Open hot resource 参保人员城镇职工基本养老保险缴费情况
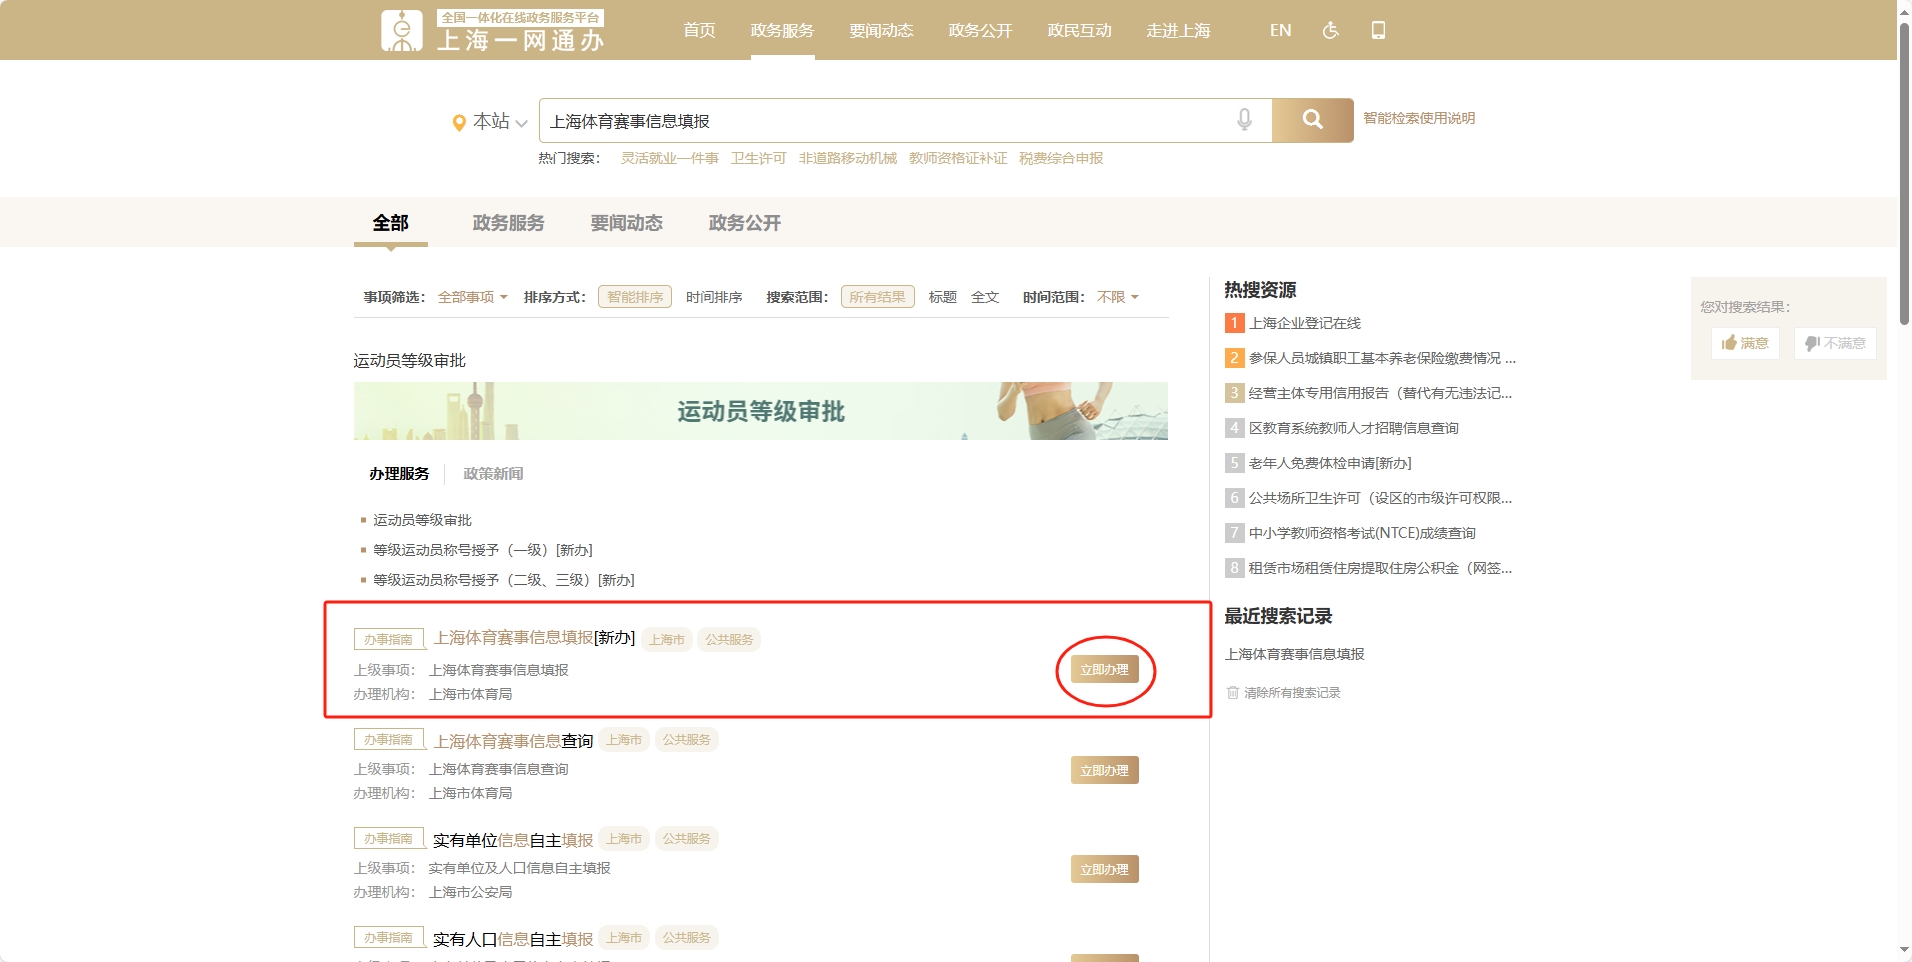 (1382, 358)
